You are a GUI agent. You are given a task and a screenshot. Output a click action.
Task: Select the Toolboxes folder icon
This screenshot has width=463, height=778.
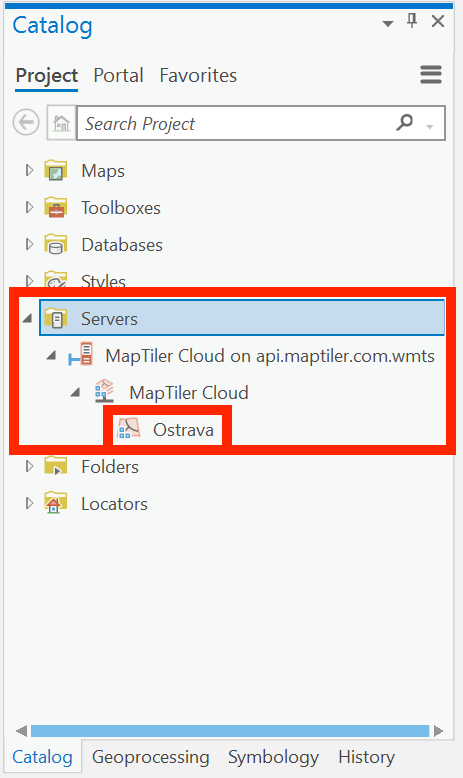click(x=56, y=208)
